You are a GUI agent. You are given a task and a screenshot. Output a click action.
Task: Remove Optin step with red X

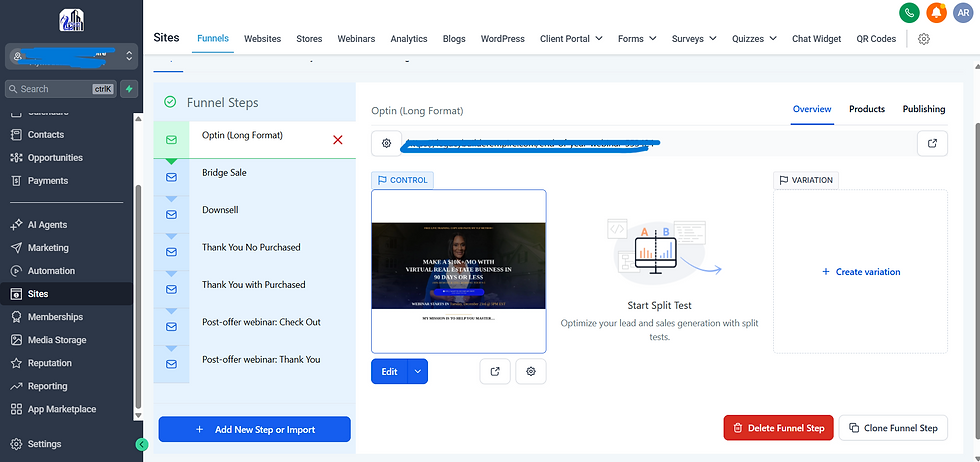coord(338,140)
